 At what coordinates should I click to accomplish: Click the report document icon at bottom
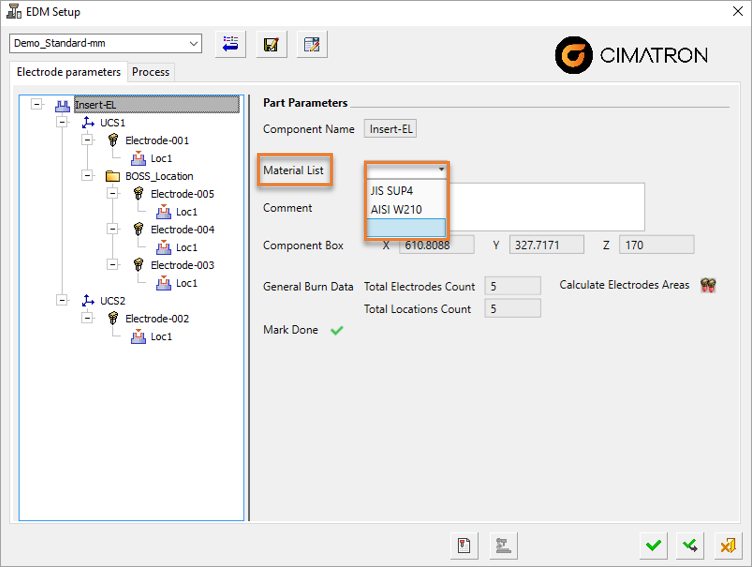click(464, 545)
